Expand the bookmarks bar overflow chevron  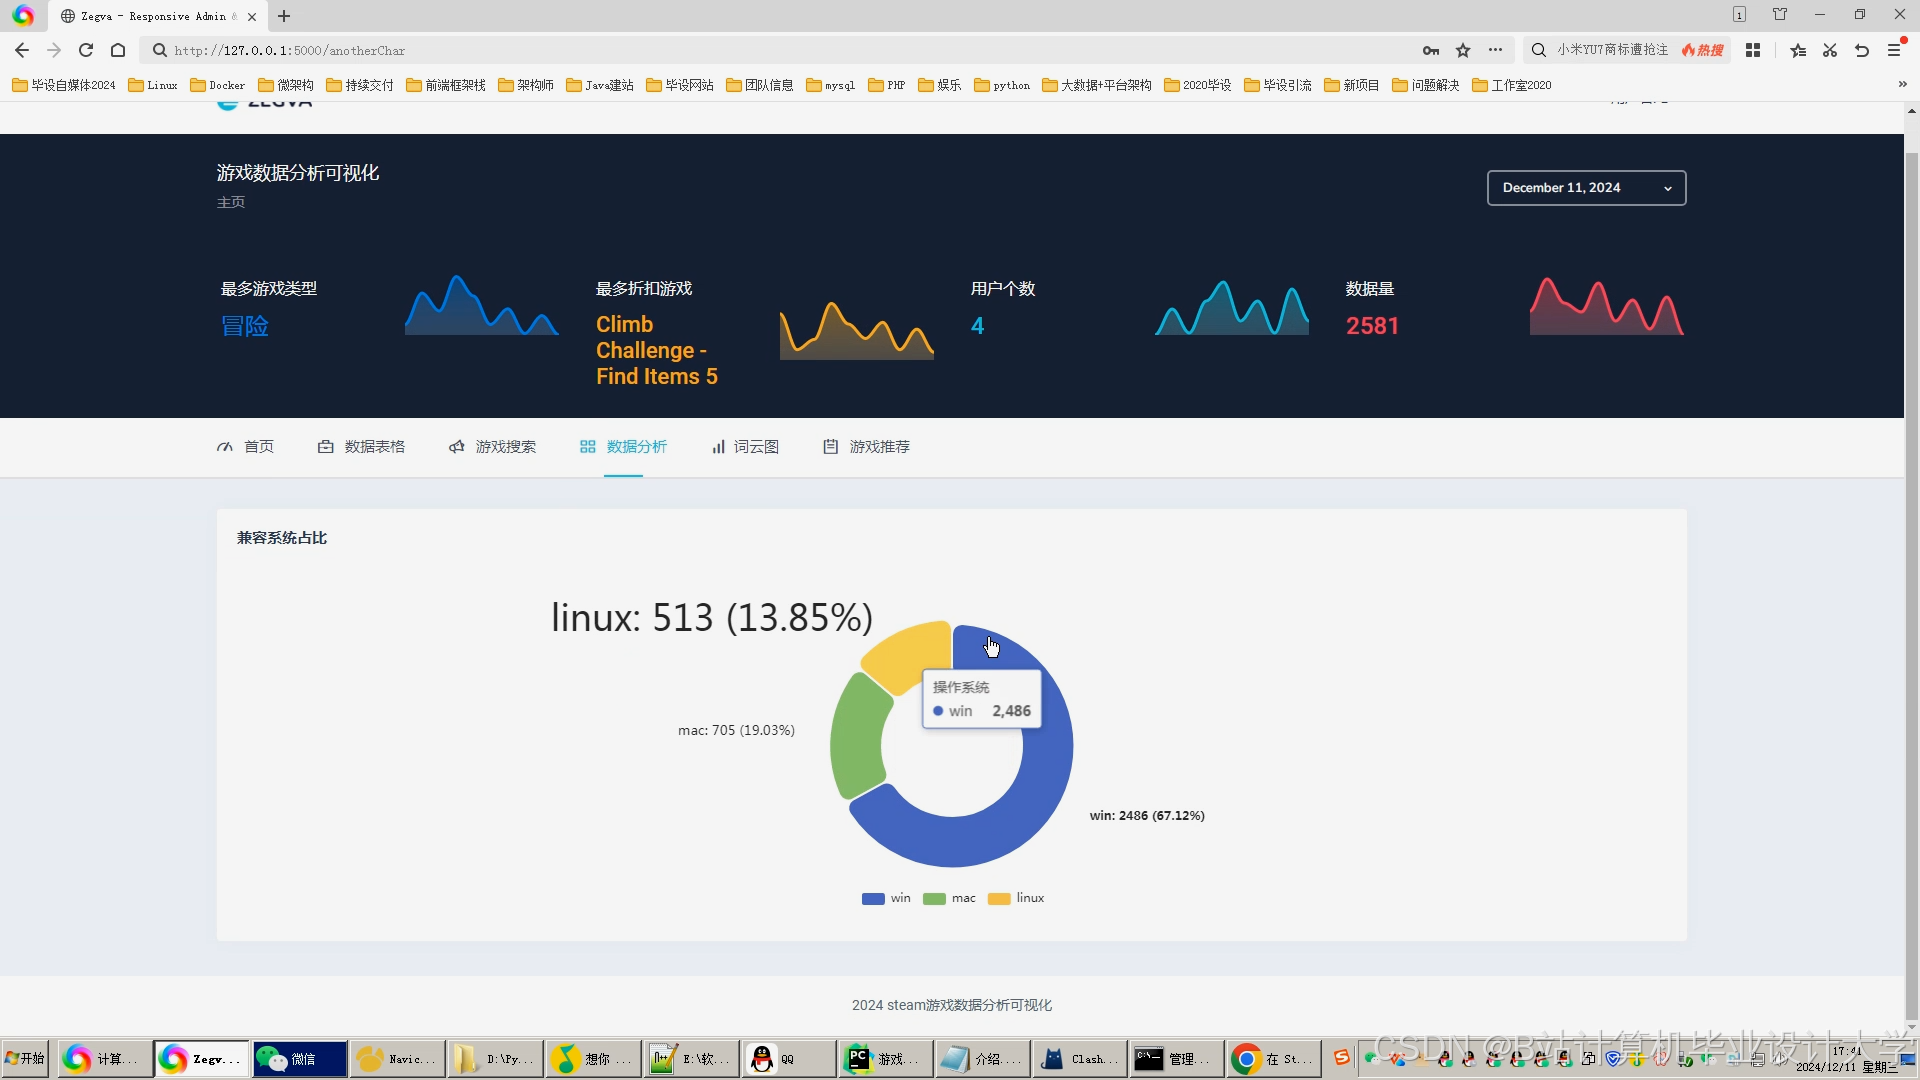[1902, 85]
